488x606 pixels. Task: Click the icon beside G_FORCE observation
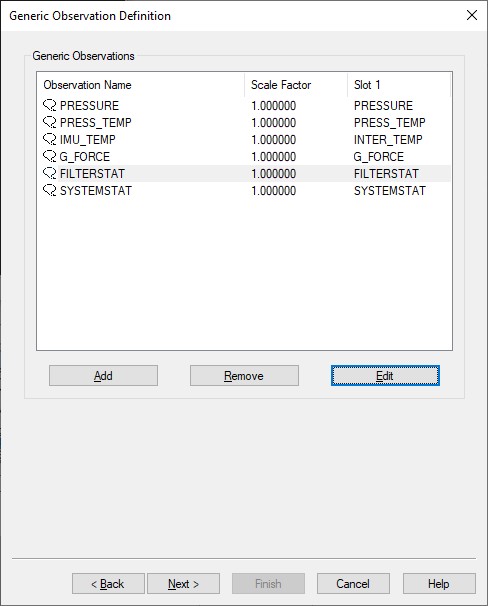(x=49, y=156)
